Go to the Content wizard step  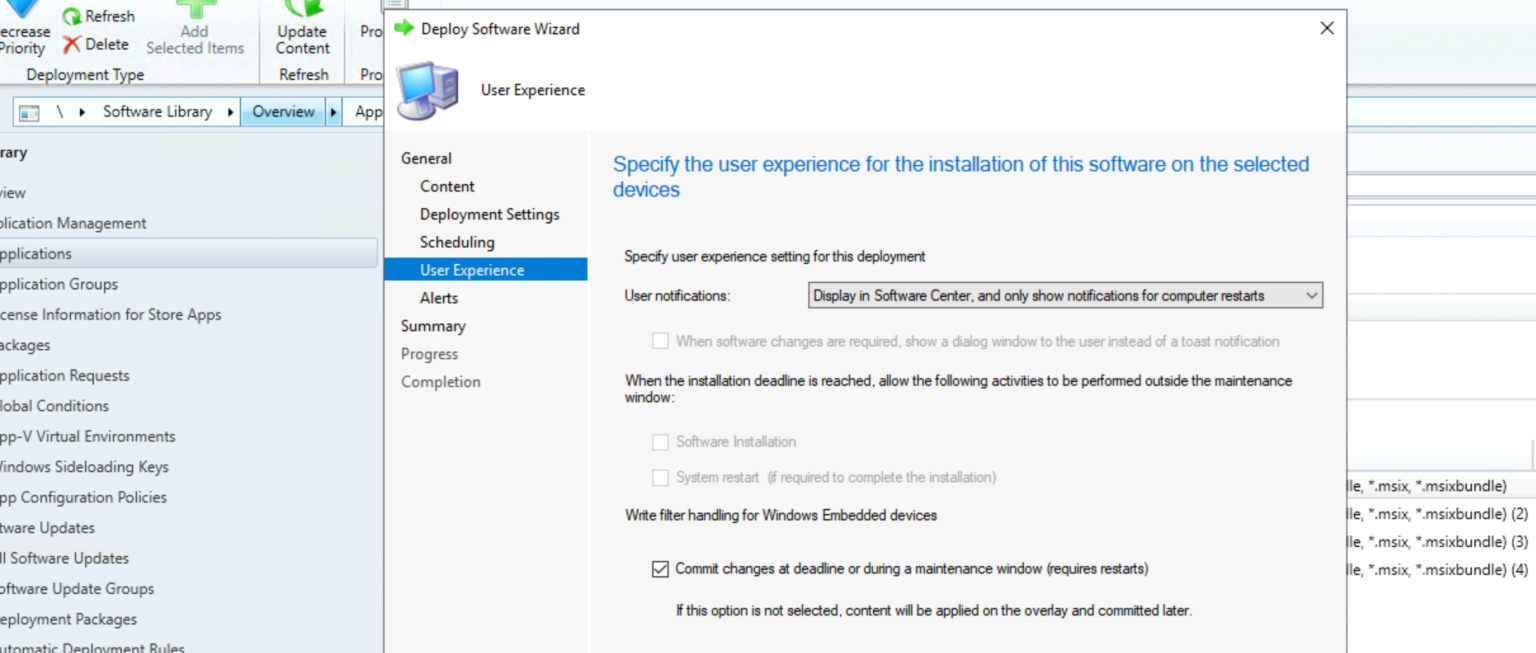447,186
